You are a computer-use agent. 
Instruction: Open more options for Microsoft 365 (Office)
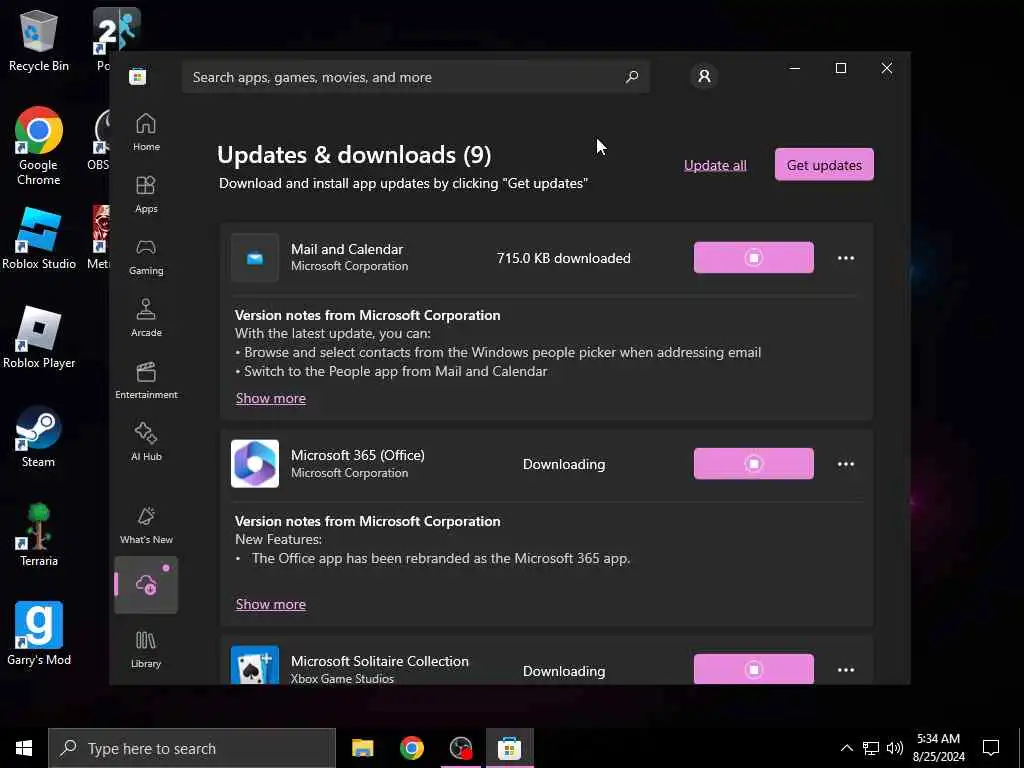tap(846, 464)
